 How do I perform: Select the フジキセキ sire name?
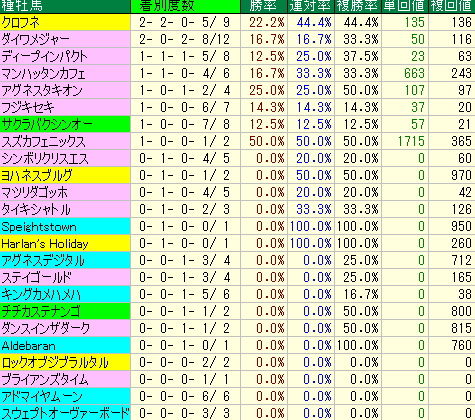[x=28, y=107]
